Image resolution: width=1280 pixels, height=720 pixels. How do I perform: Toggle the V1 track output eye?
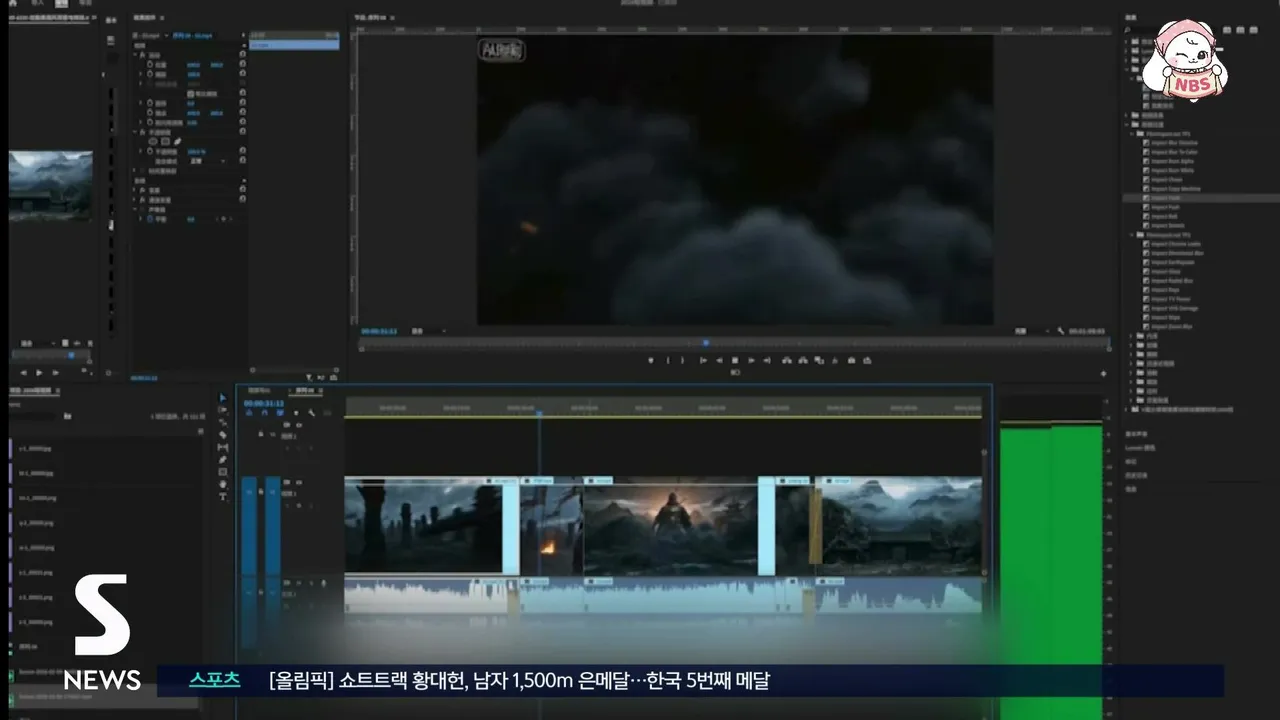298,482
